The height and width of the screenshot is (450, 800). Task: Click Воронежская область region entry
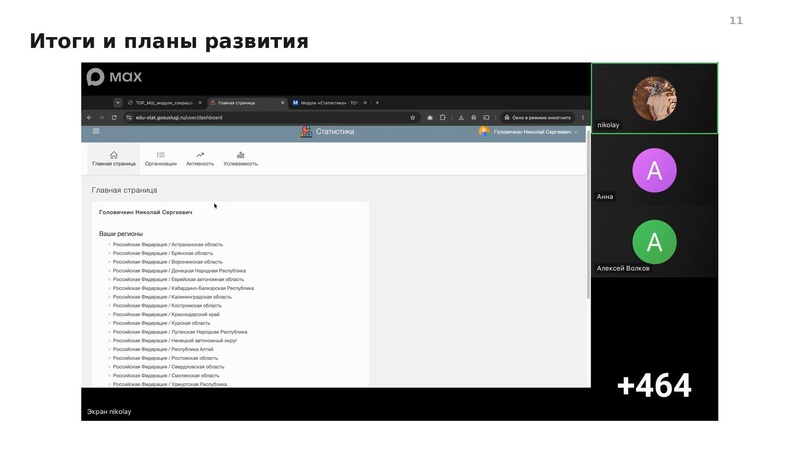point(167,262)
